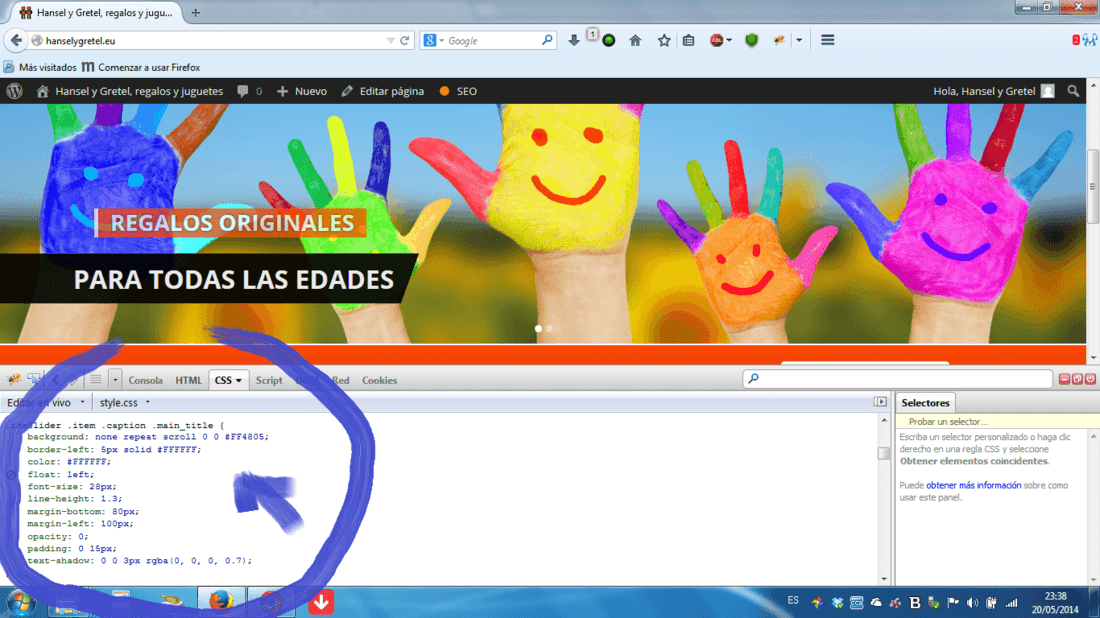
Task: Open the Firebug panel options dropdown arrow
Action: [115, 379]
